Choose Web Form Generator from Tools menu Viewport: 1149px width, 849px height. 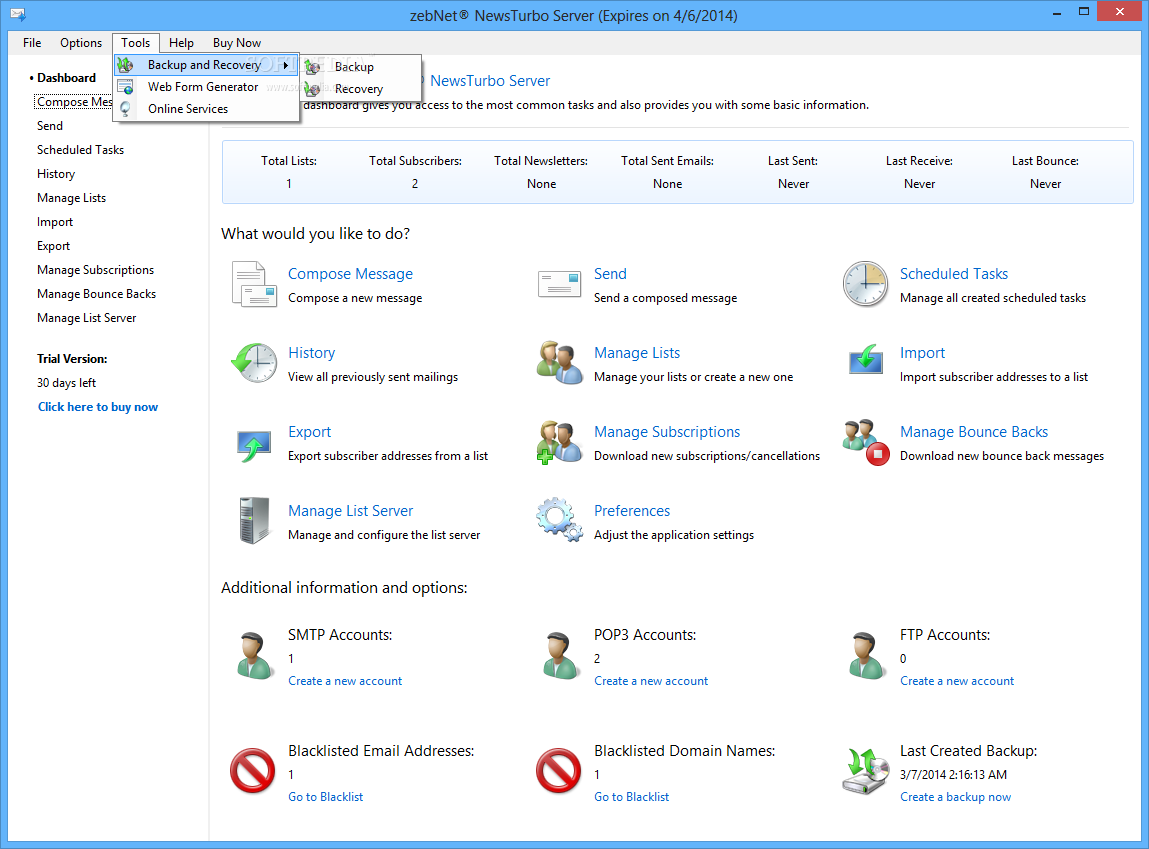[207, 87]
